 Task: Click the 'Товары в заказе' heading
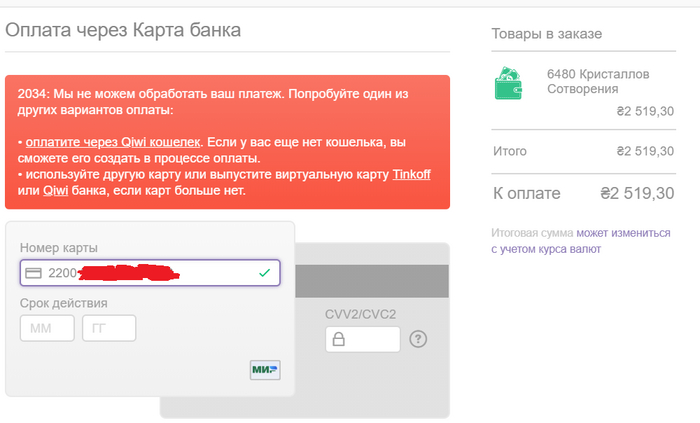(546, 34)
